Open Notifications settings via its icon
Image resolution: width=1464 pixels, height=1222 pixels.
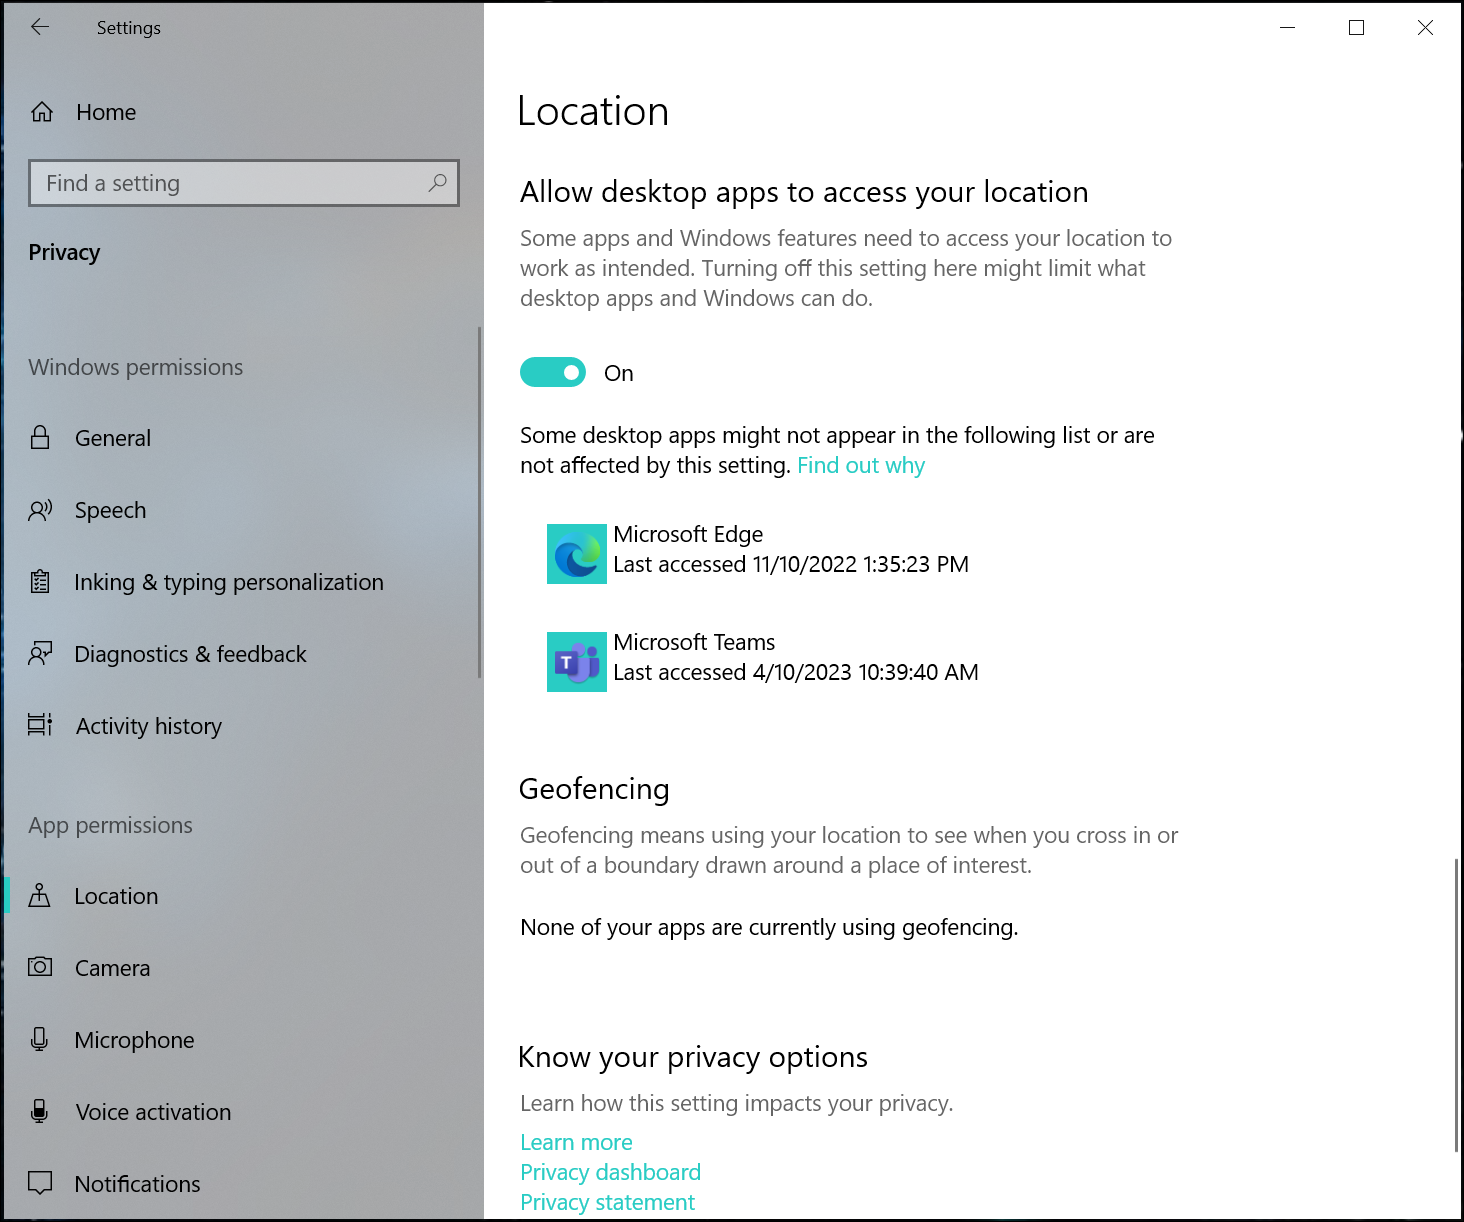[x=40, y=1183]
